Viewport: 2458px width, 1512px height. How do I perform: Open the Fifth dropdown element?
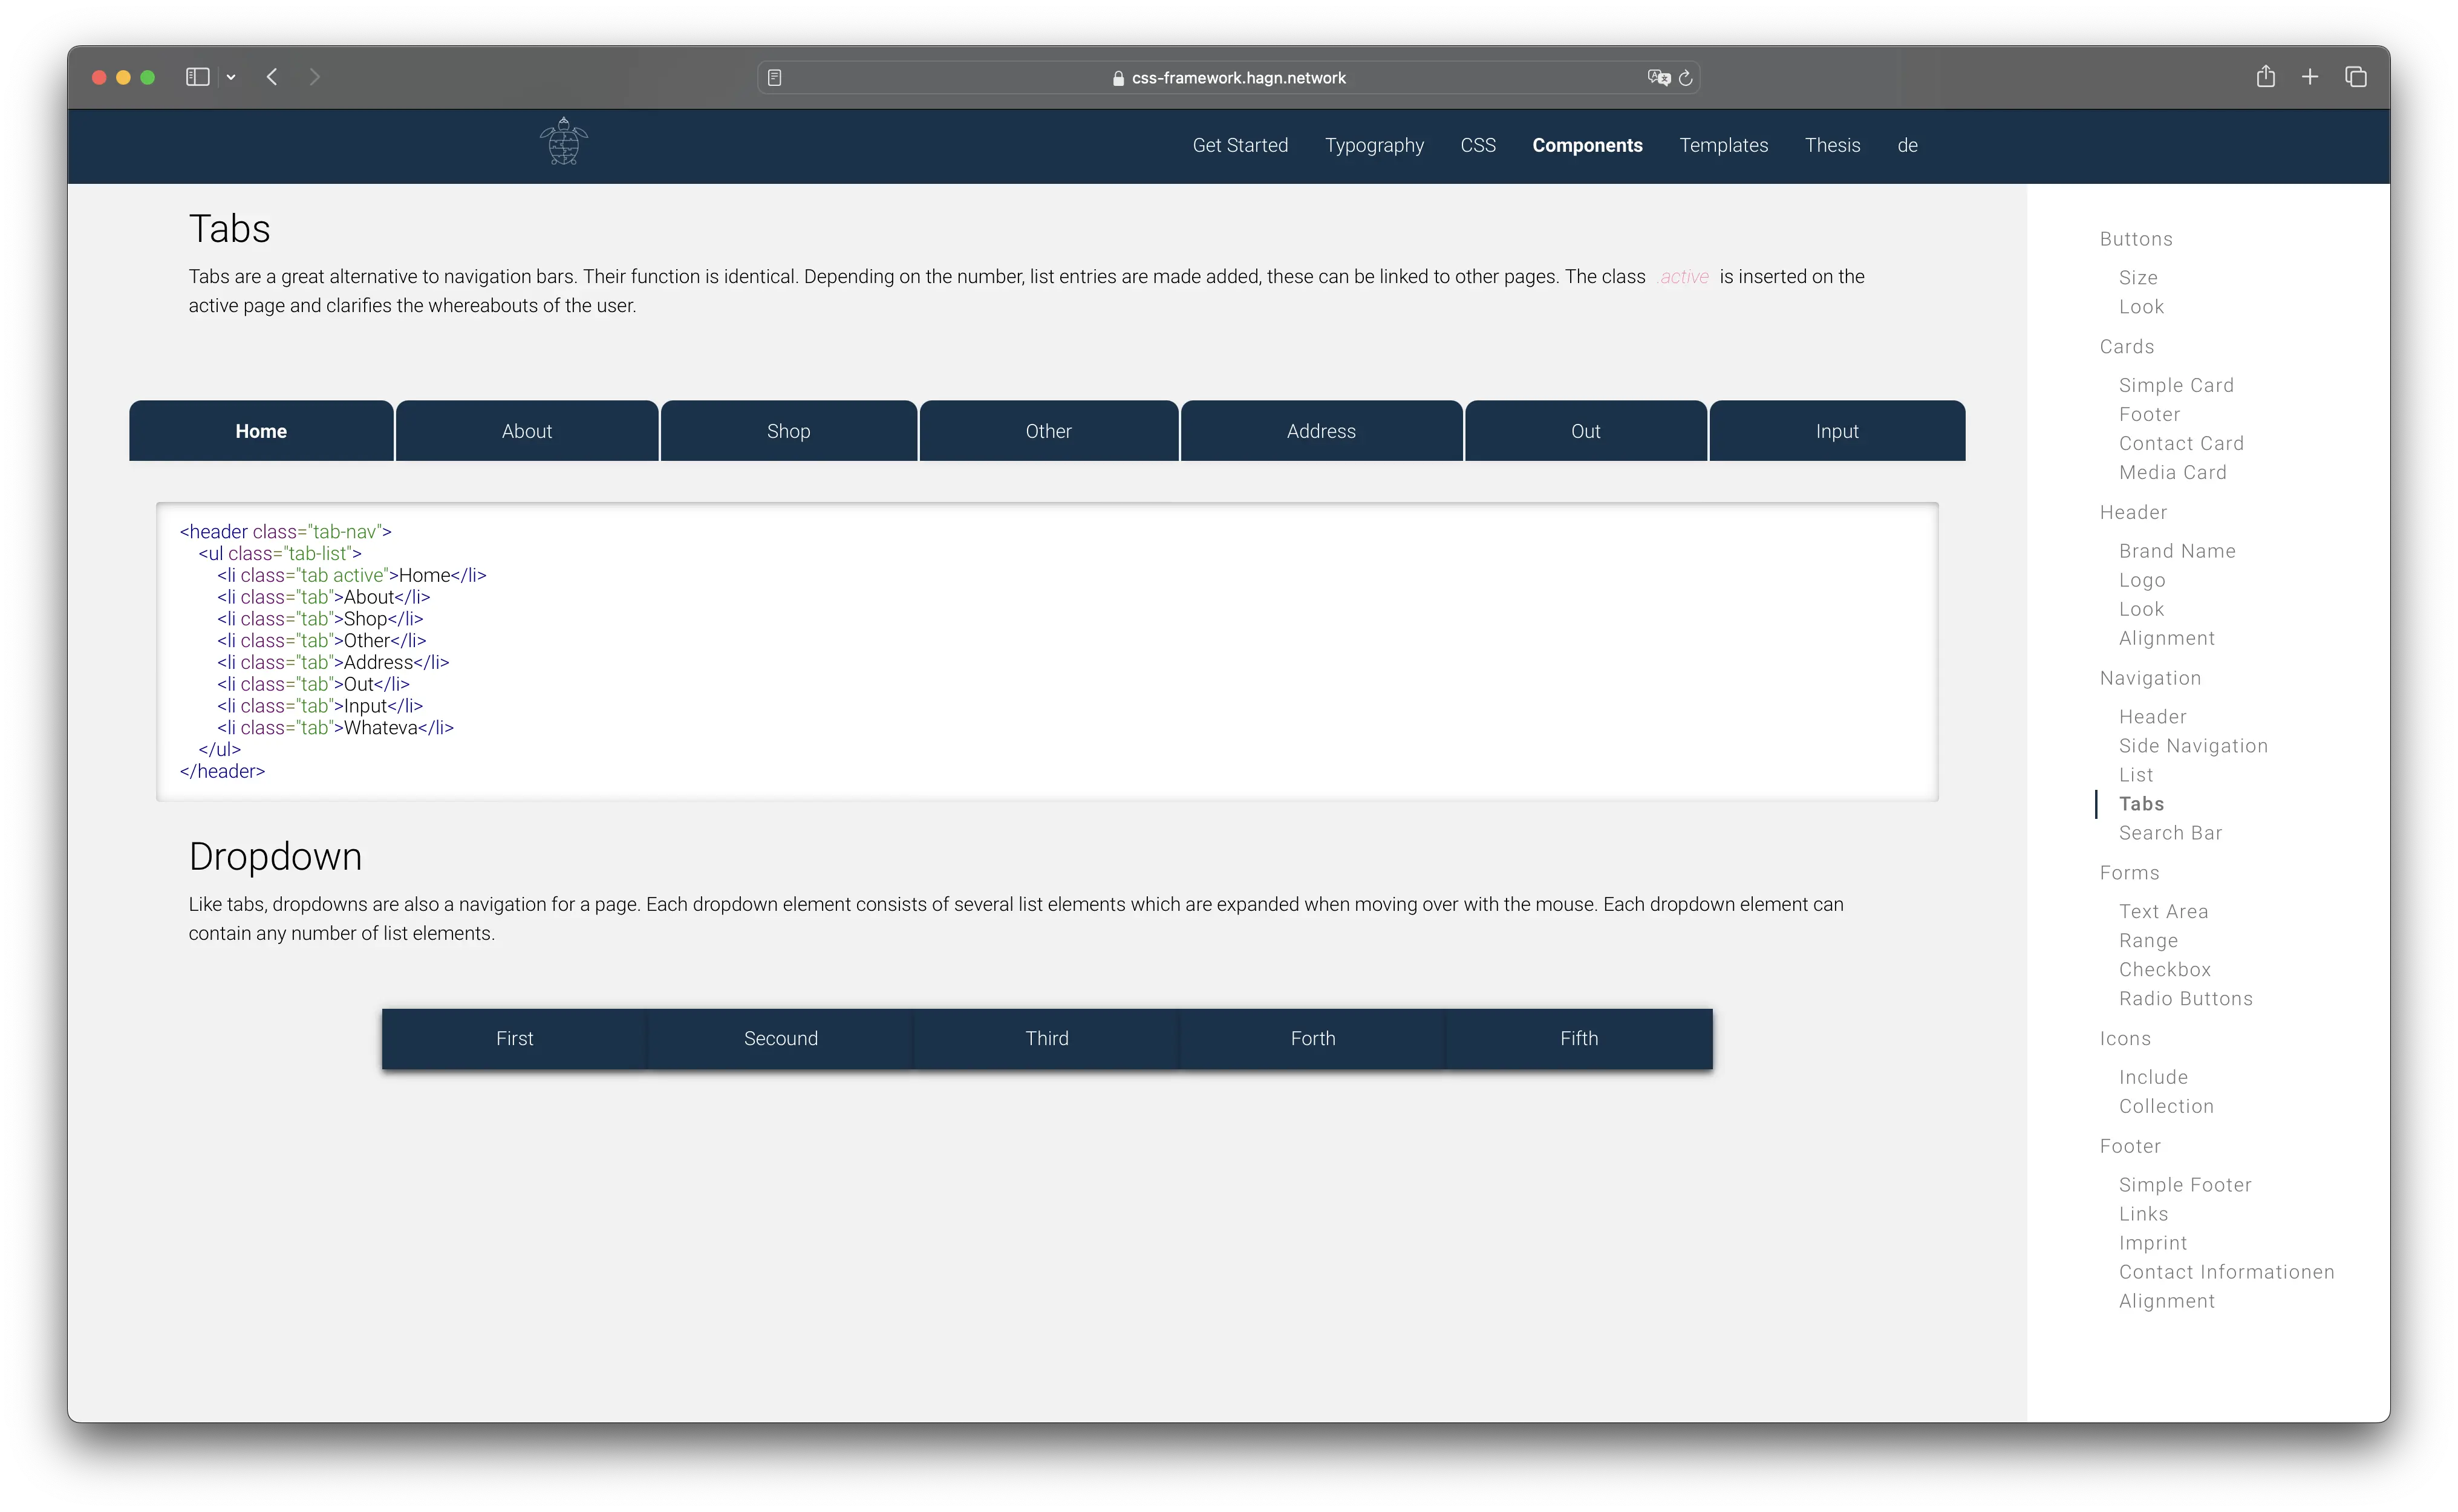pos(1578,1038)
